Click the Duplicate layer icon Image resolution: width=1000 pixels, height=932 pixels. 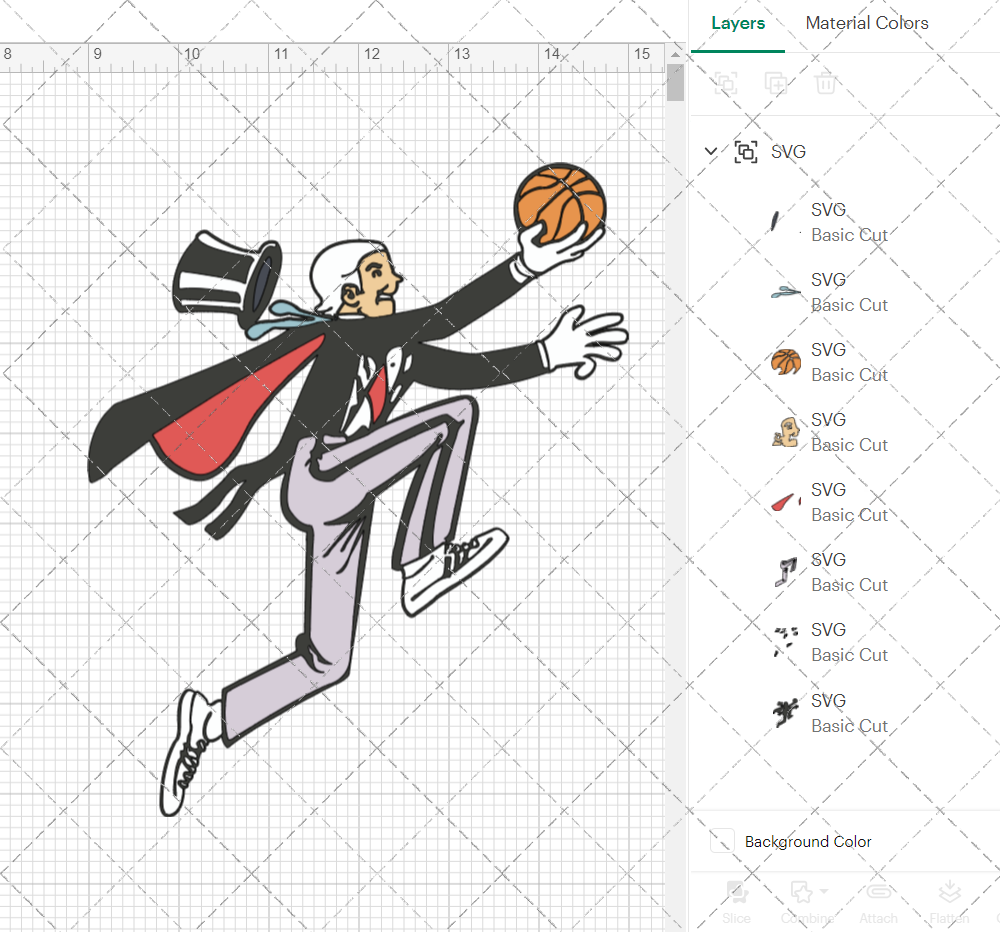point(776,84)
